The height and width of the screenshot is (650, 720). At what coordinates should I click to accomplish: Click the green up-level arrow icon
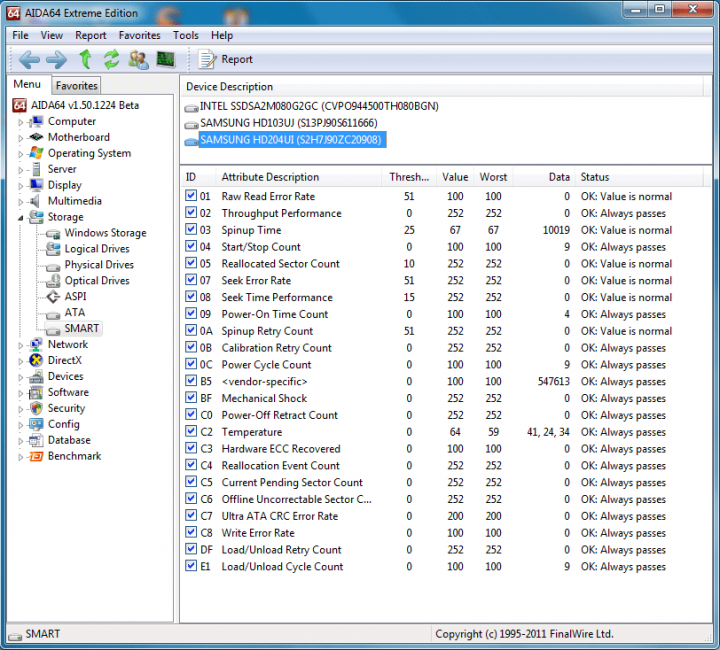pyautogui.click(x=85, y=59)
